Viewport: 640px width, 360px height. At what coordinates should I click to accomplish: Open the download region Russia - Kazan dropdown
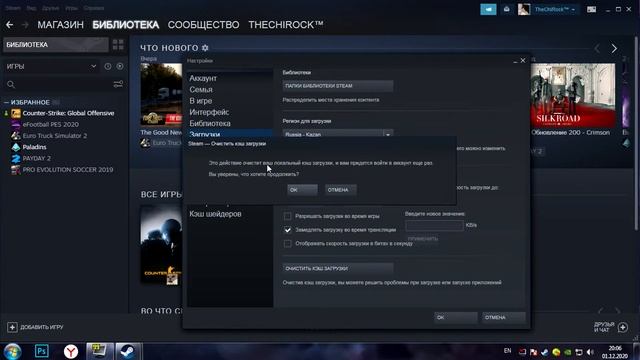338,133
